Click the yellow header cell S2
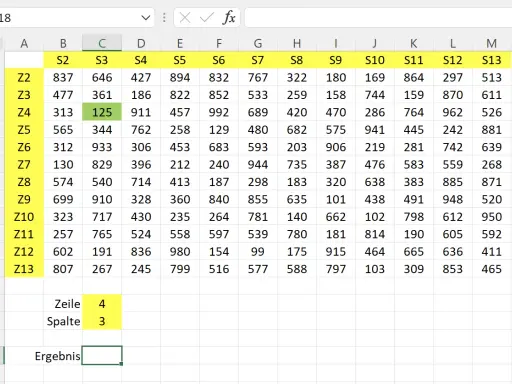Viewport: 512px width, 384px height. [x=63, y=60]
